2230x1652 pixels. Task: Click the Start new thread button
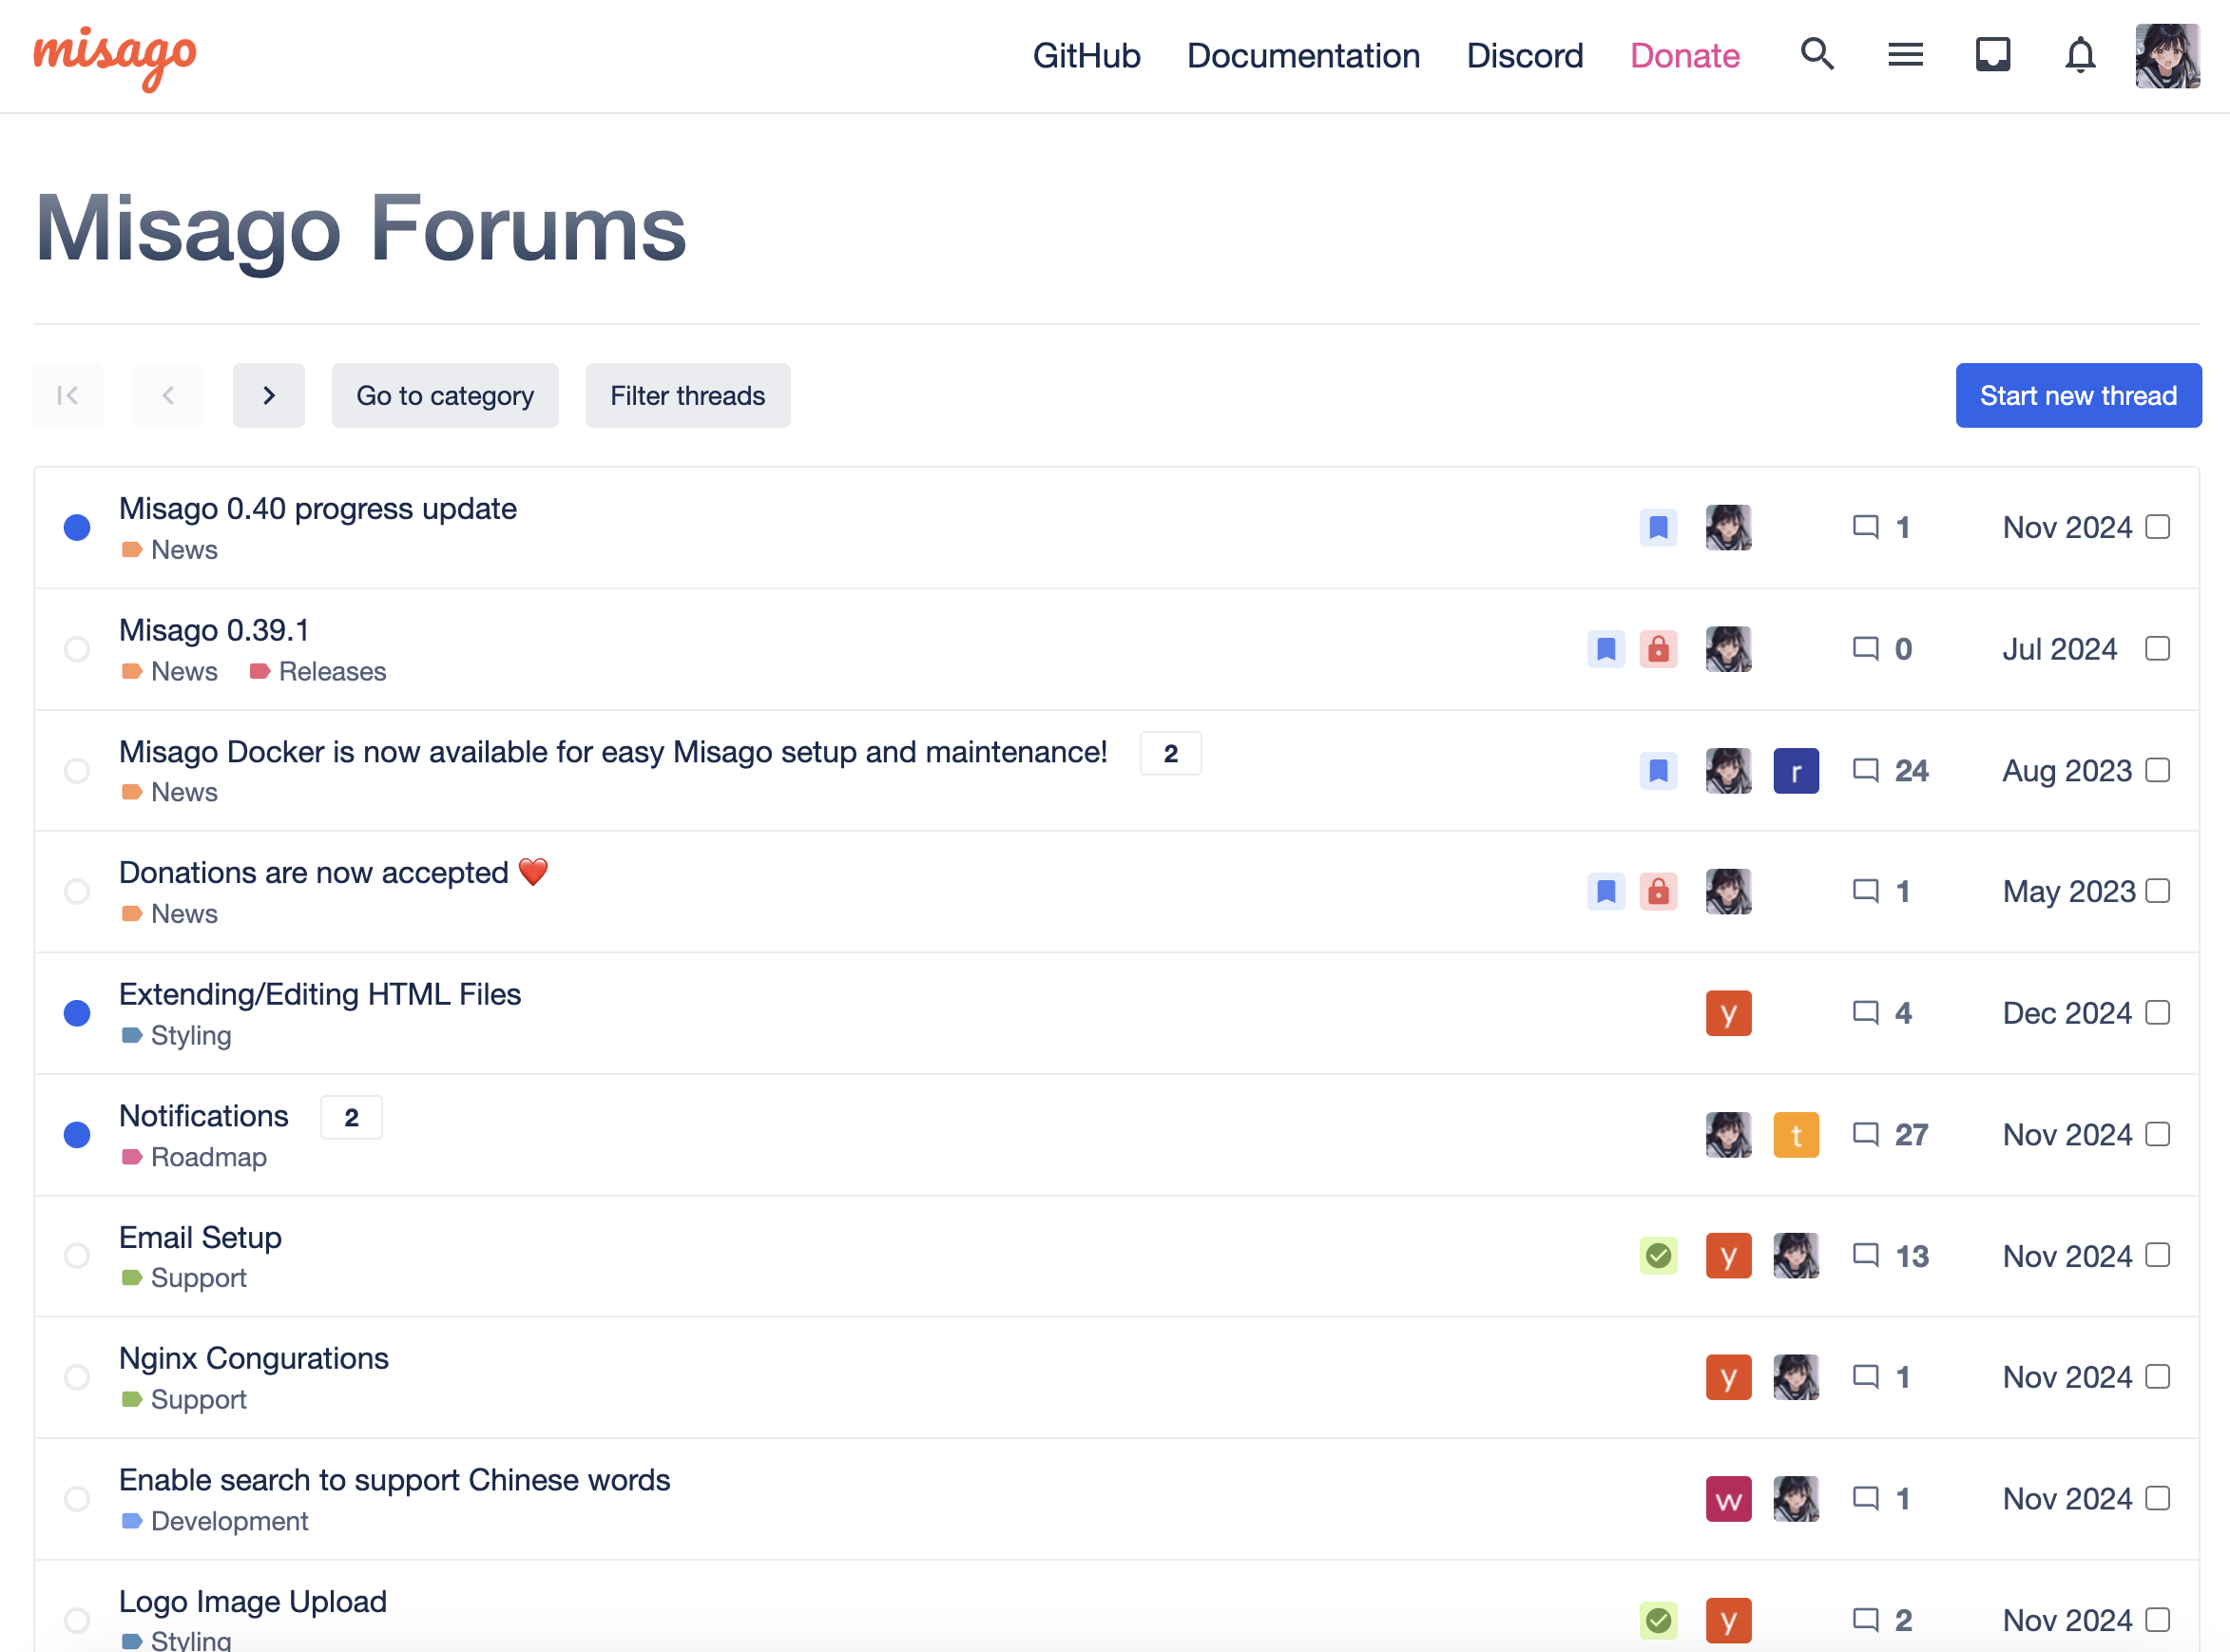2078,396
